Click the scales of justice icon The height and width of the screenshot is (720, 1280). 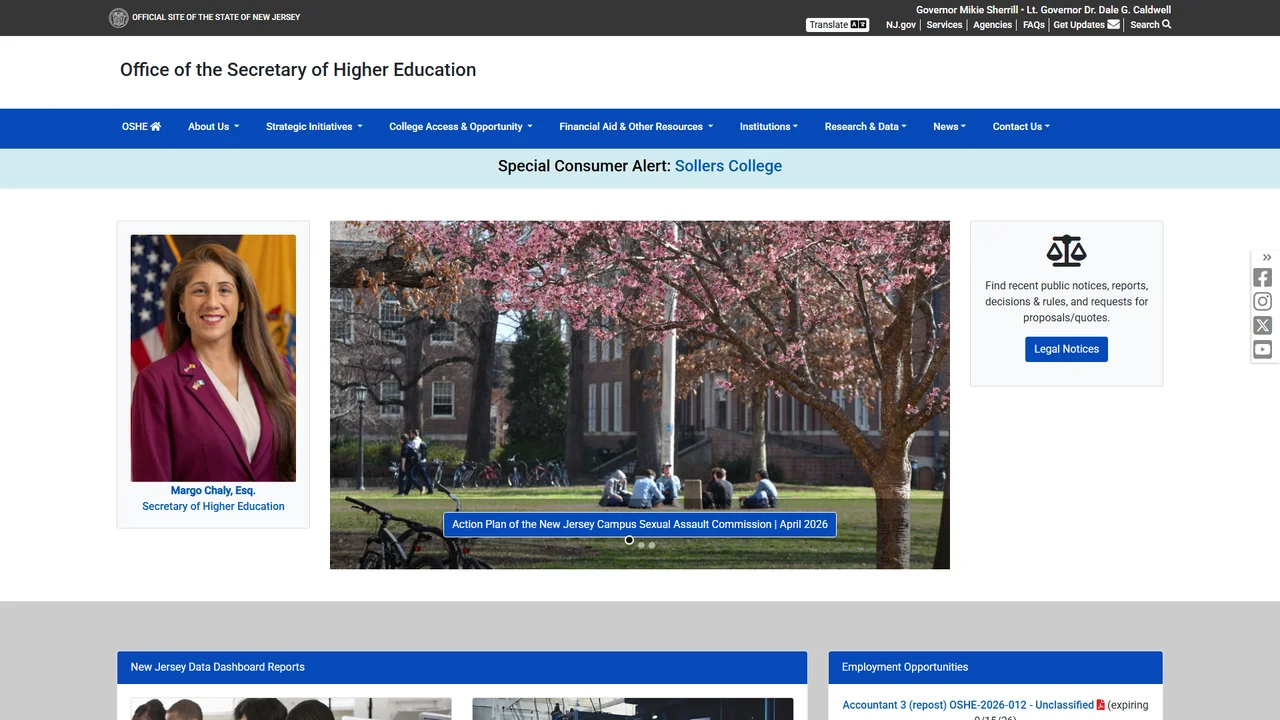(x=1066, y=251)
